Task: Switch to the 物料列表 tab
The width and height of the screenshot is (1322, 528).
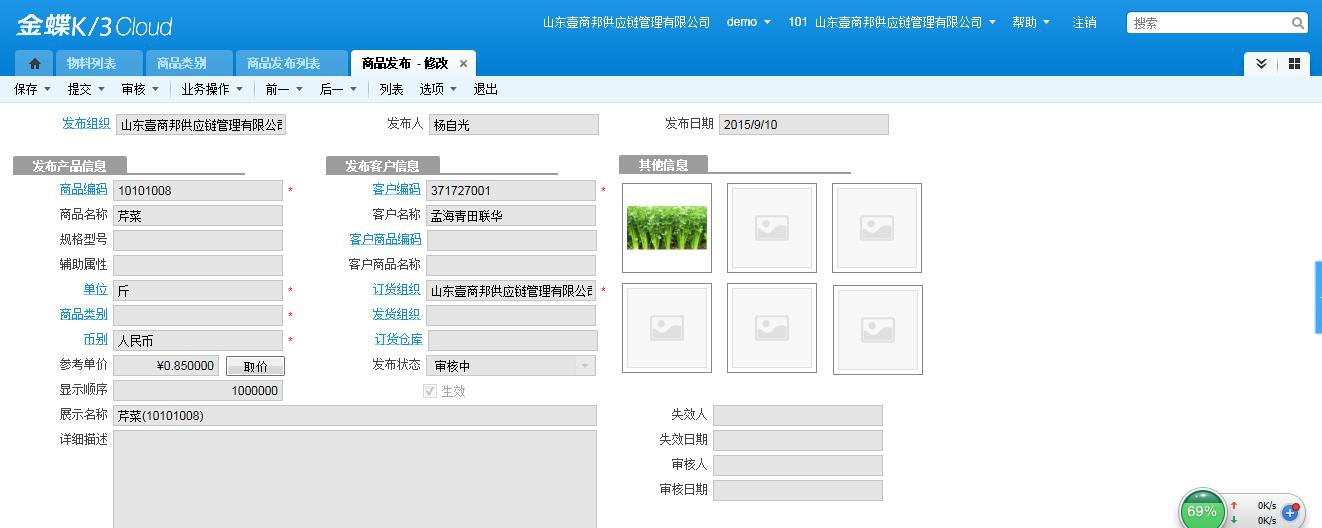Action: click(x=91, y=64)
